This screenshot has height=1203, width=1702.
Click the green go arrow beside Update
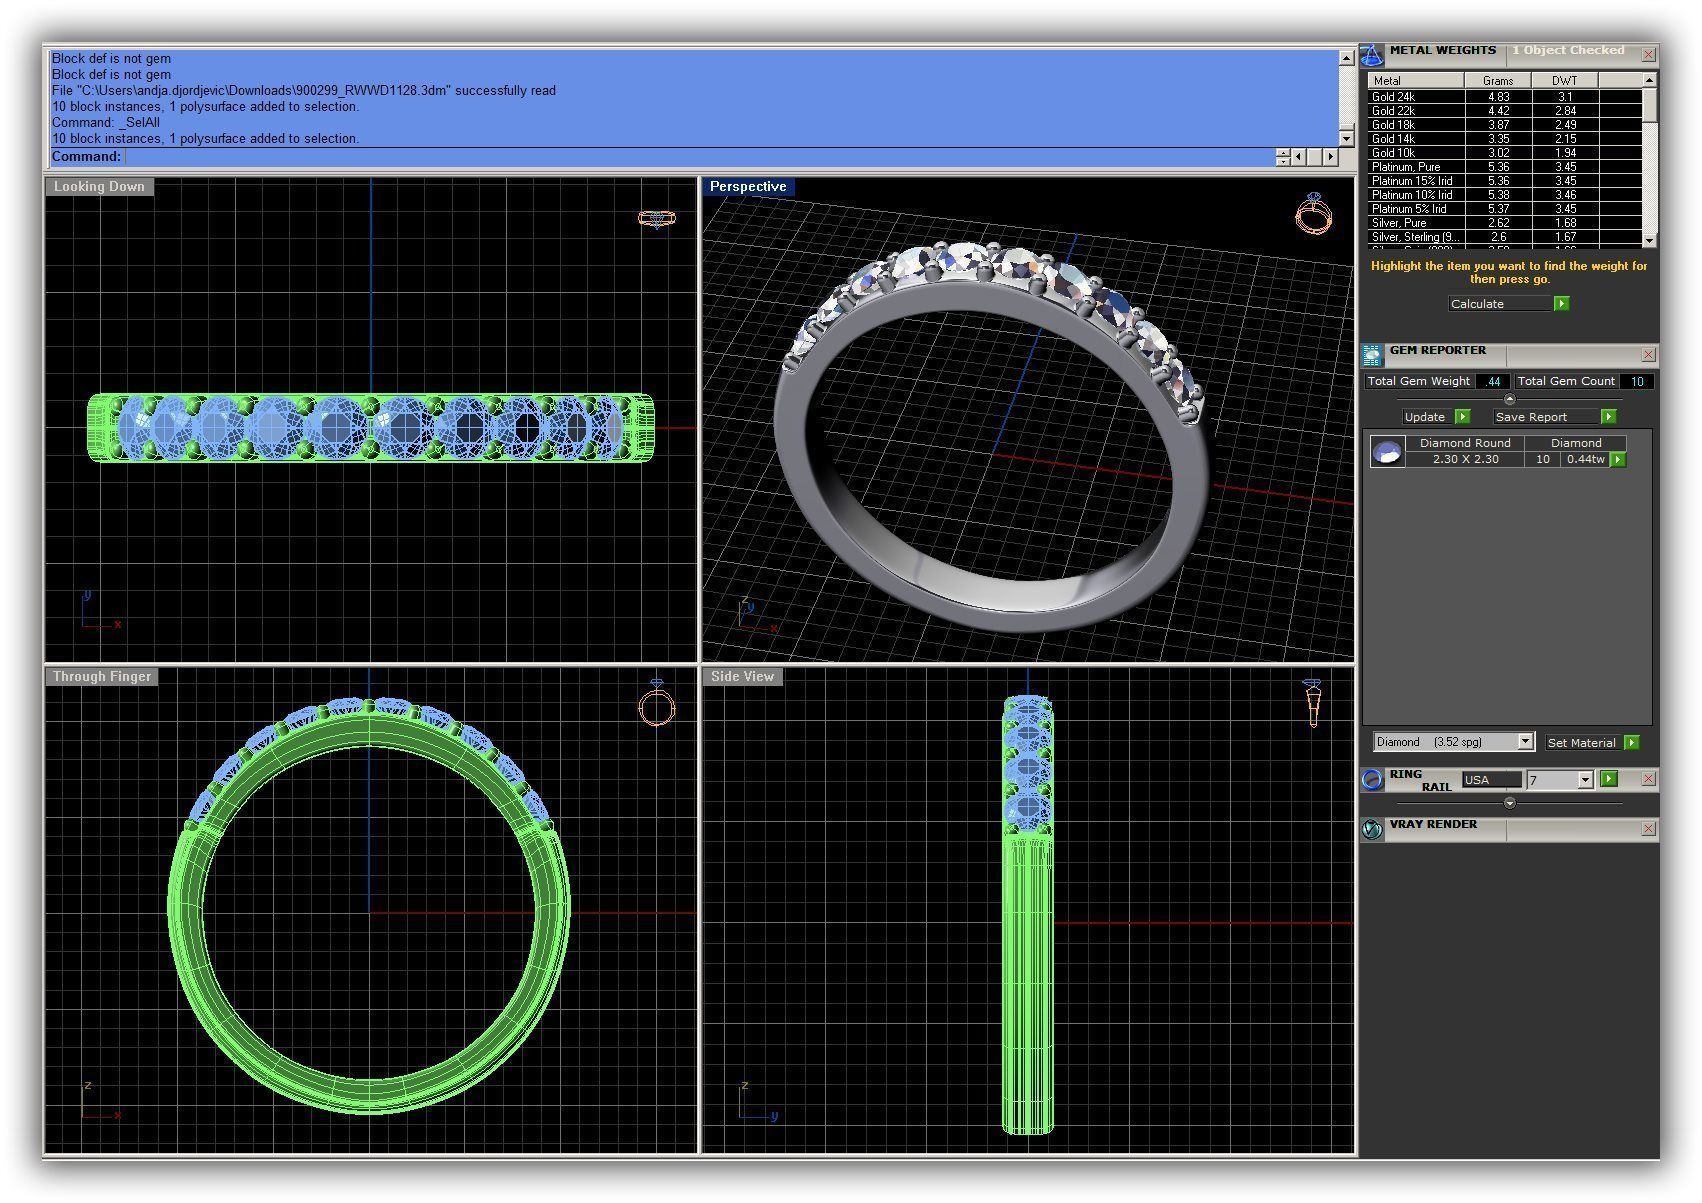1462,417
